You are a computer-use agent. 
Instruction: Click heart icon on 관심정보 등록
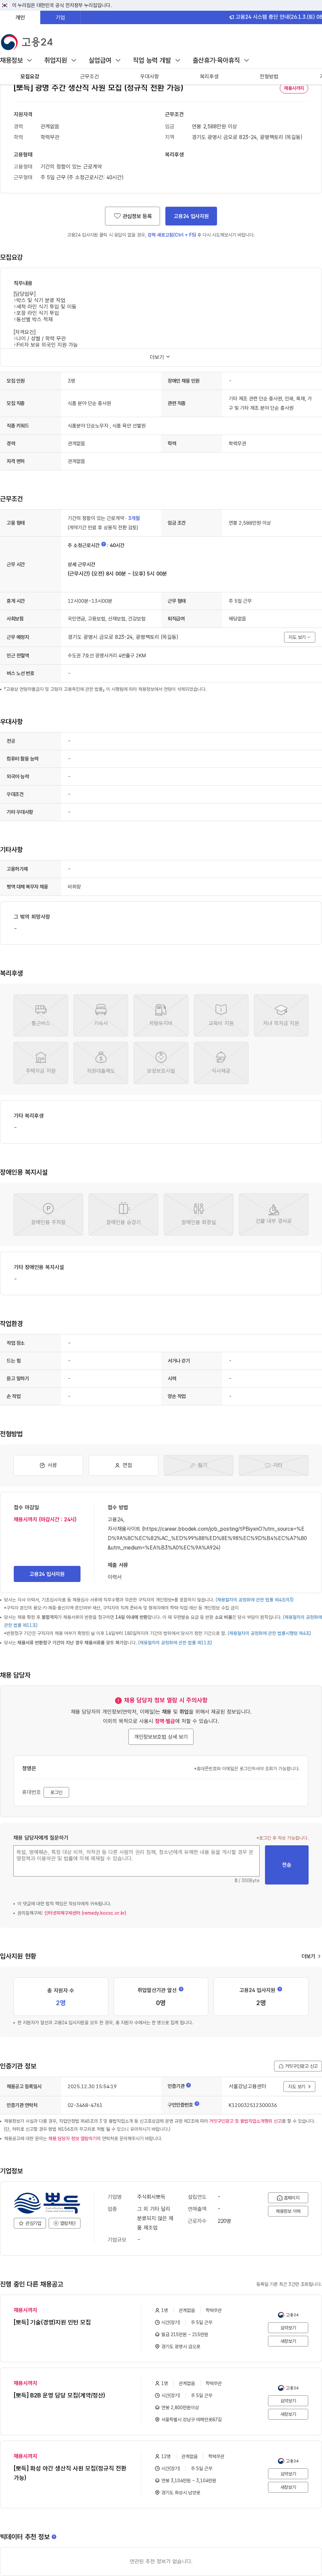117,216
